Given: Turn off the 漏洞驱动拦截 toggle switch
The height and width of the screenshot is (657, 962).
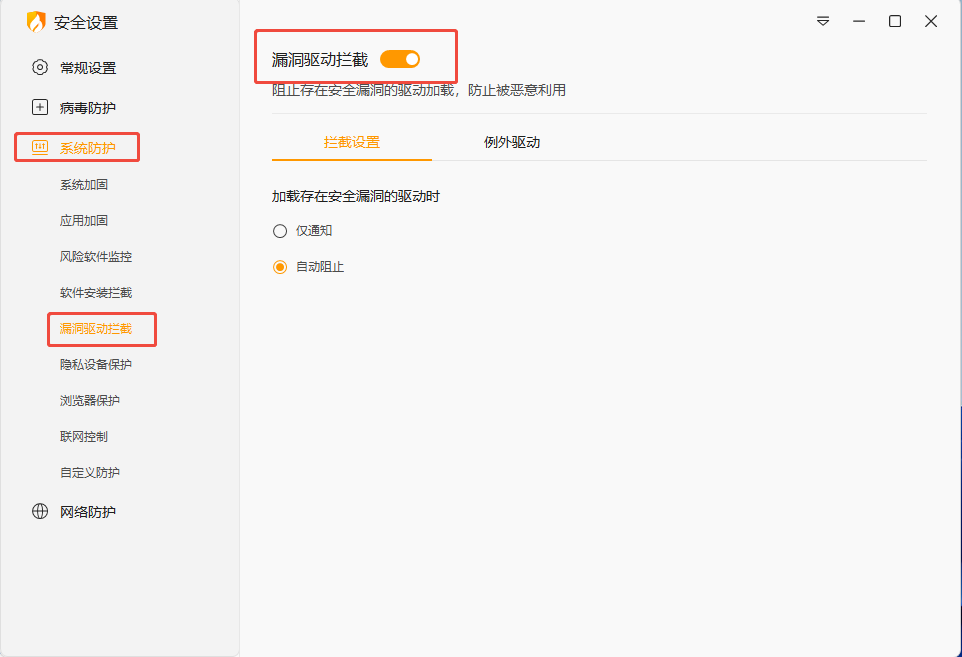Looking at the screenshot, I should [400, 60].
